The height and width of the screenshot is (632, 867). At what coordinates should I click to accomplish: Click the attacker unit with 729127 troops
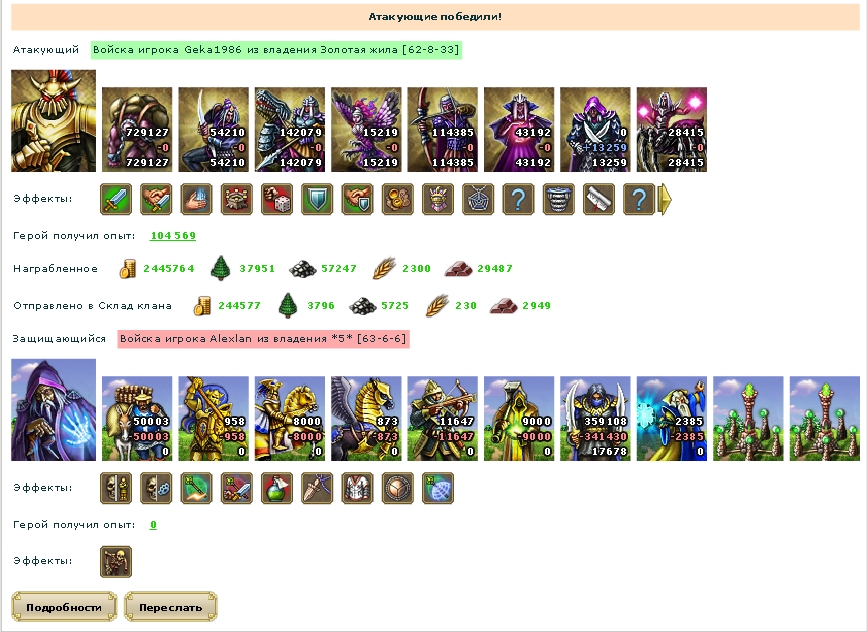tap(137, 129)
